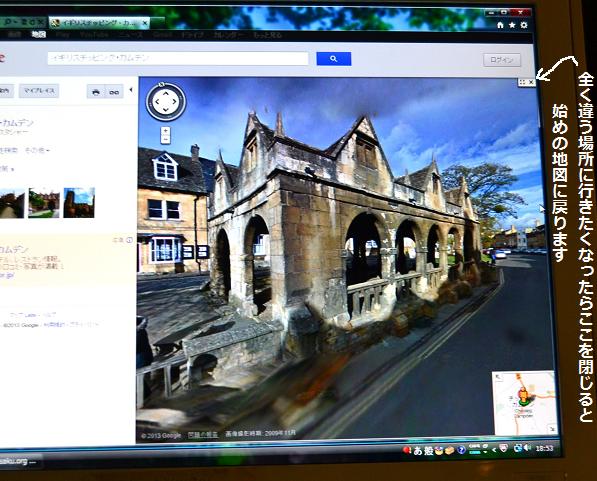Toggle Street View fullscreen expand icon
This screenshot has height=481, width=597.
tap(522, 82)
